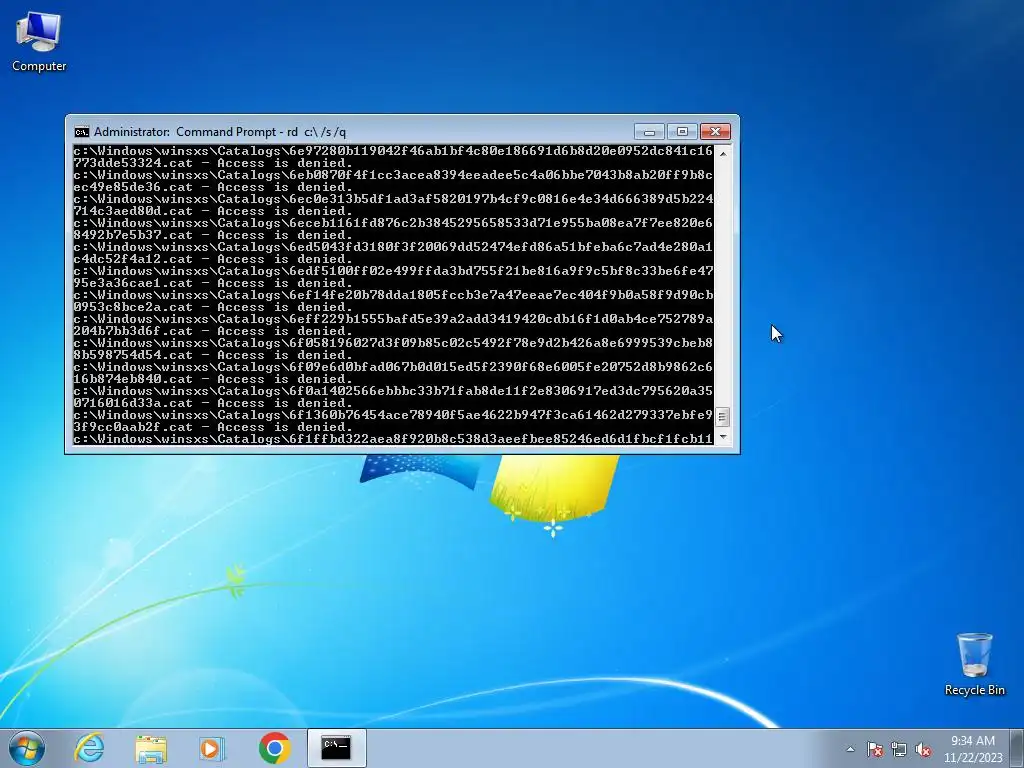
Task: Click the line with 95e3a36cae1.cat
Action: 213,283
